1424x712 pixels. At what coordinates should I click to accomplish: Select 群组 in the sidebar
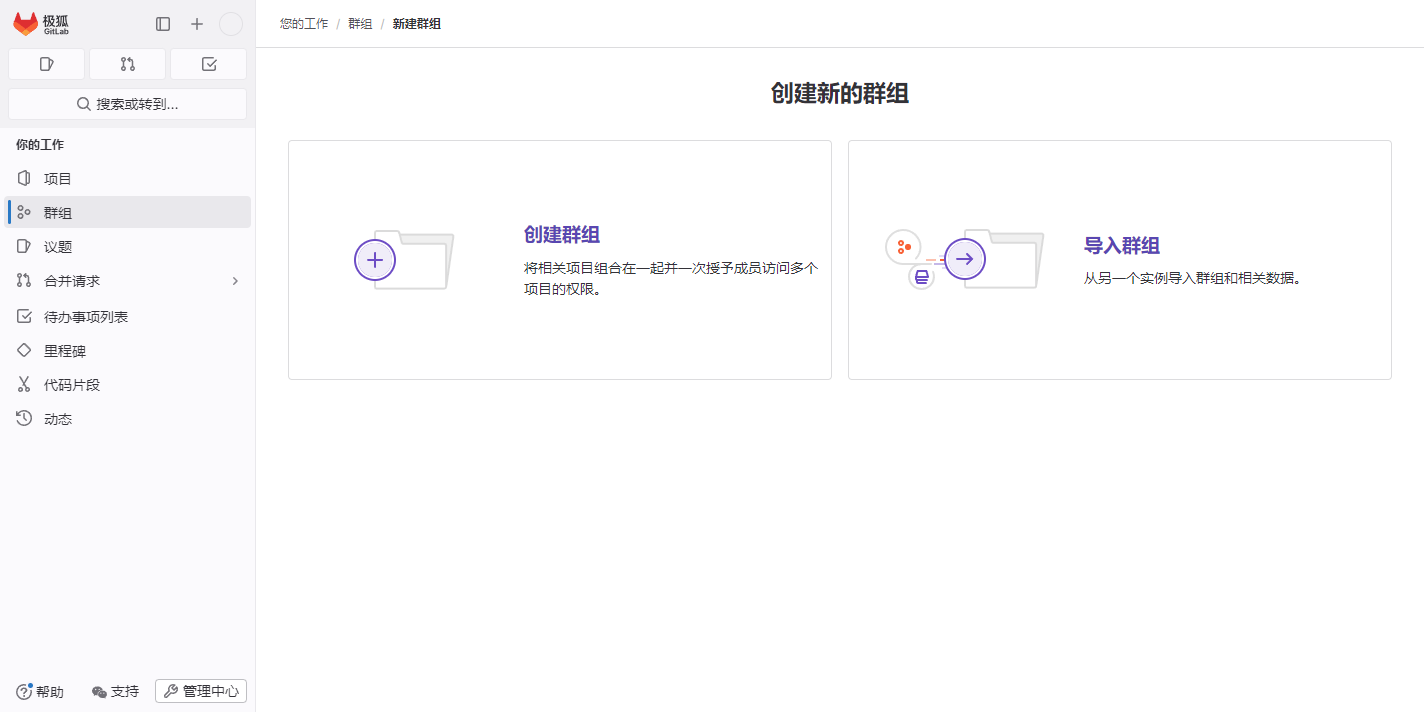pyautogui.click(x=58, y=212)
